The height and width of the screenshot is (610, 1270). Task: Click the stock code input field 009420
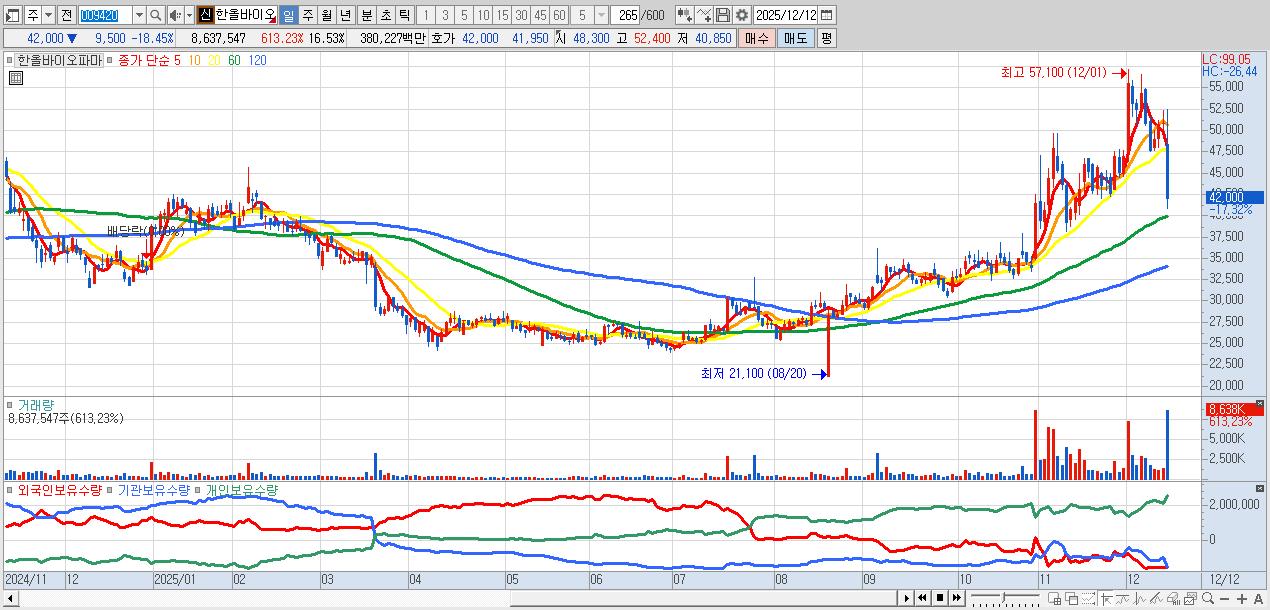click(105, 15)
